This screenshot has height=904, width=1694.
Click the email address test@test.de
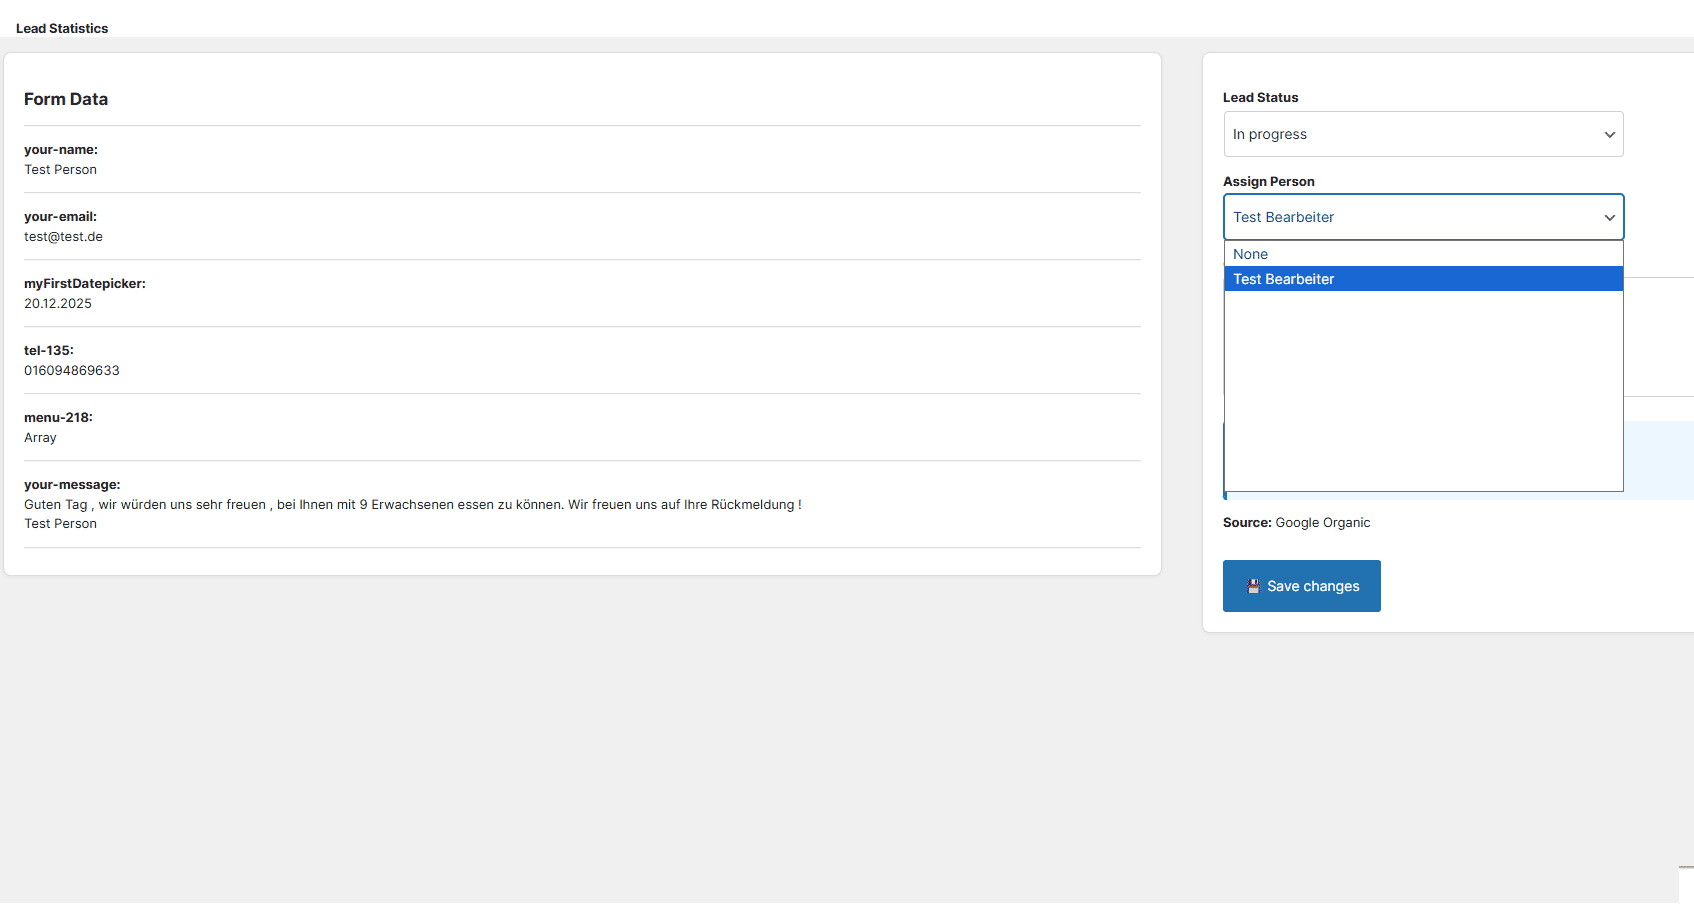click(63, 236)
